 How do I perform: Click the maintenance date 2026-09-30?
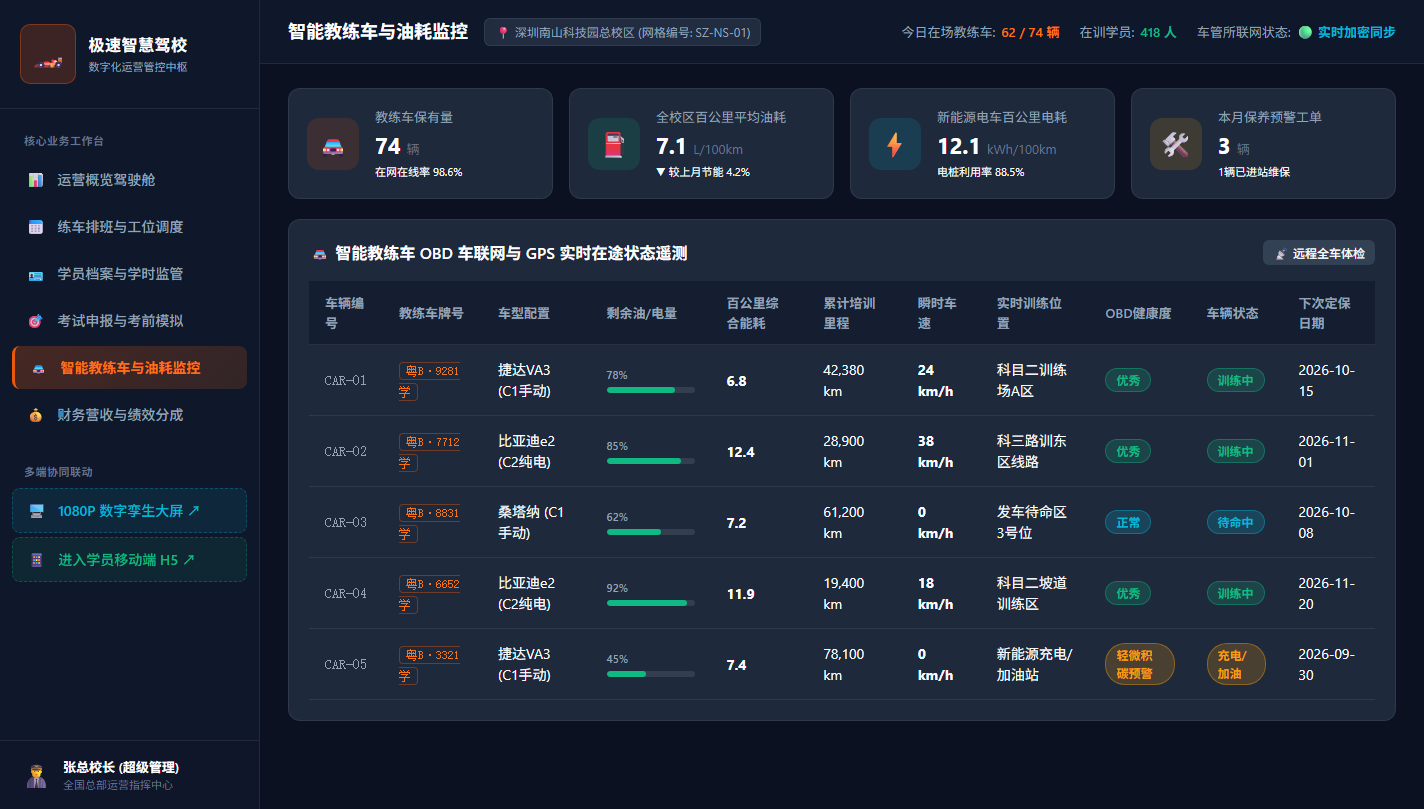tap(1327, 664)
